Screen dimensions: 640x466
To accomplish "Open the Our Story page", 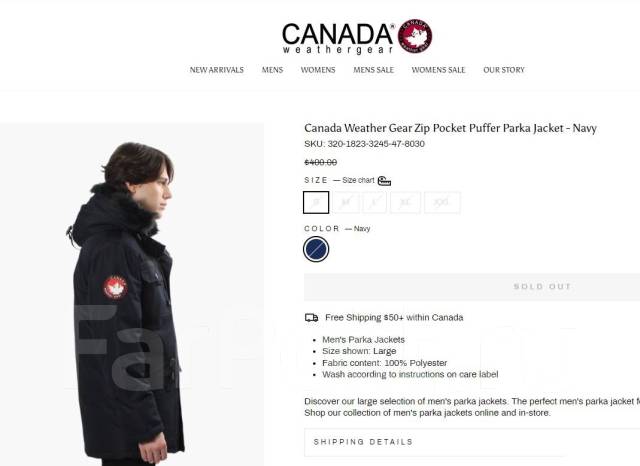I will tap(504, 70).
